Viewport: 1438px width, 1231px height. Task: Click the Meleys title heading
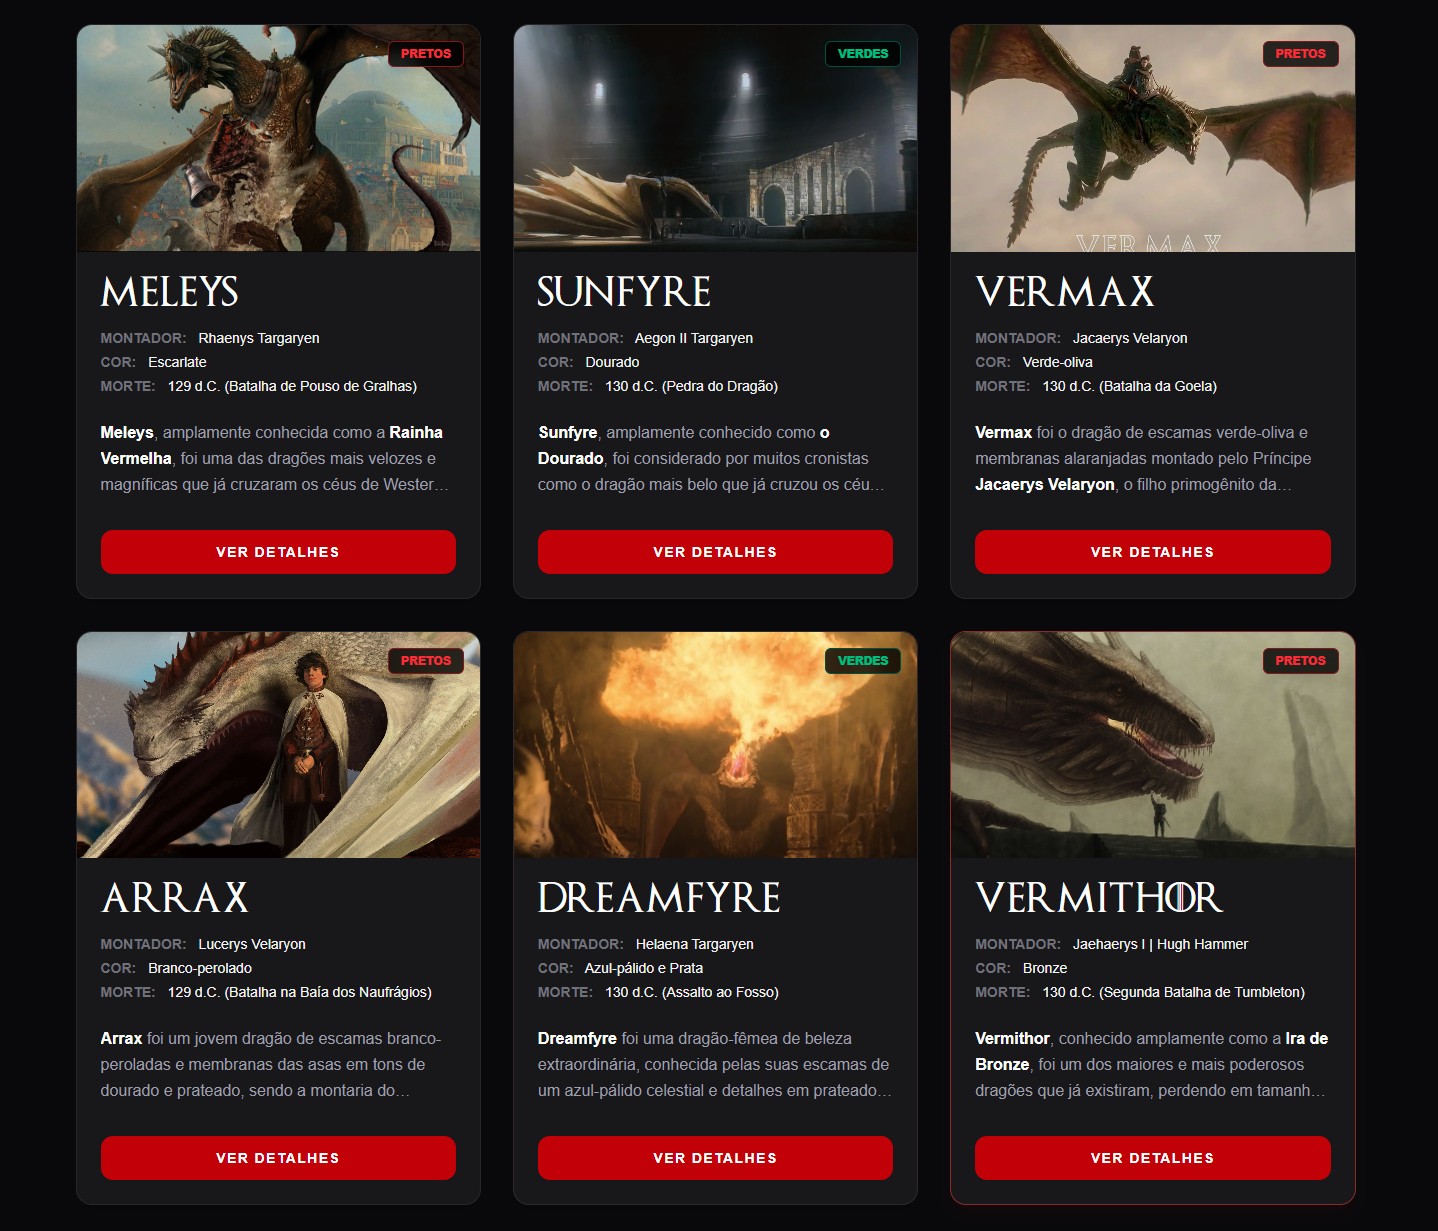pyautogui.click(x=170, y=292)
